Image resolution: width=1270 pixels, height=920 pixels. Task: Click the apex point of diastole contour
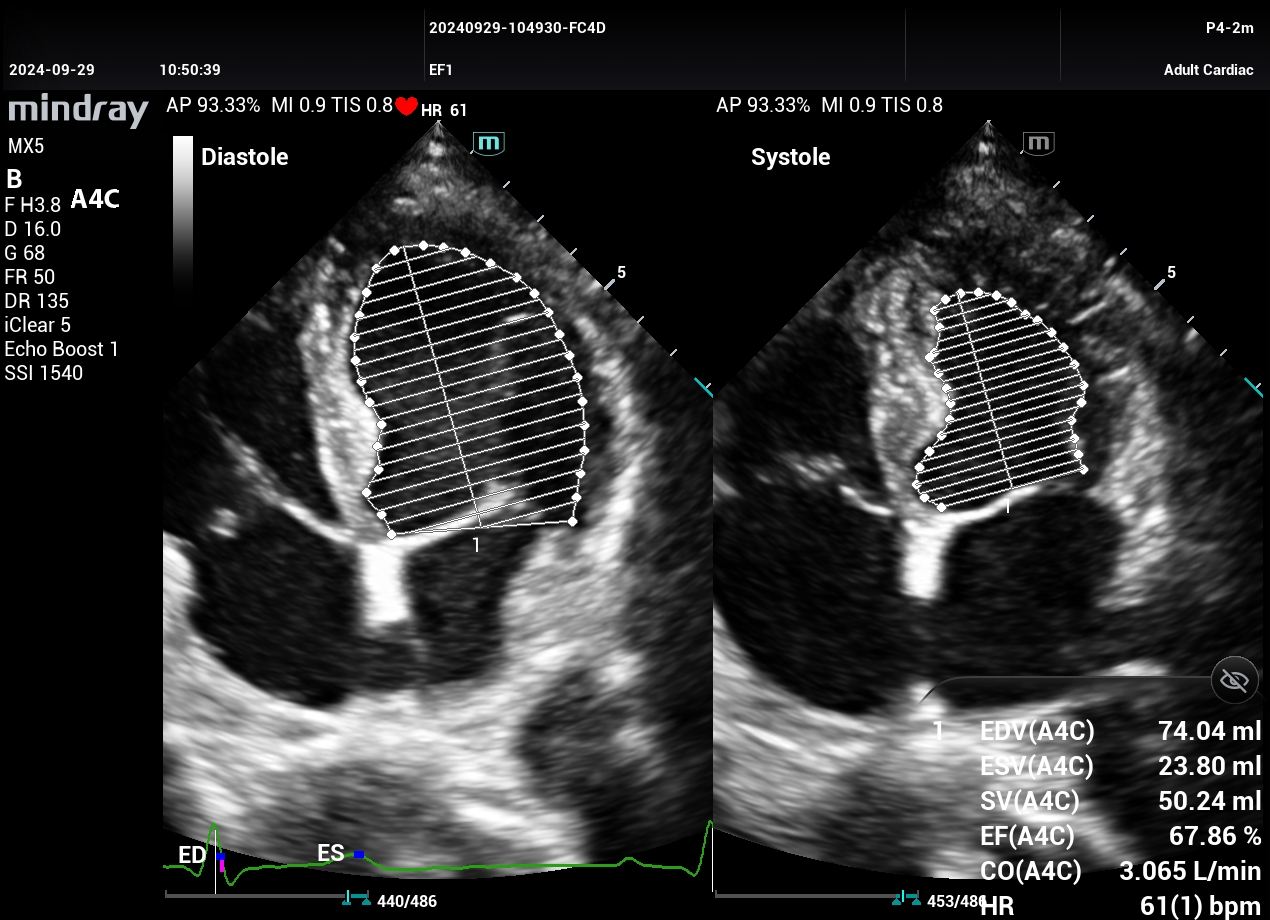tap(423, 245)
